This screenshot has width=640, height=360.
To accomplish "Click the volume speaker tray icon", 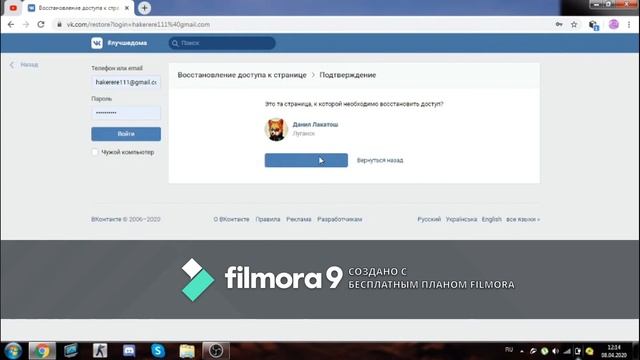I will 556,351.
